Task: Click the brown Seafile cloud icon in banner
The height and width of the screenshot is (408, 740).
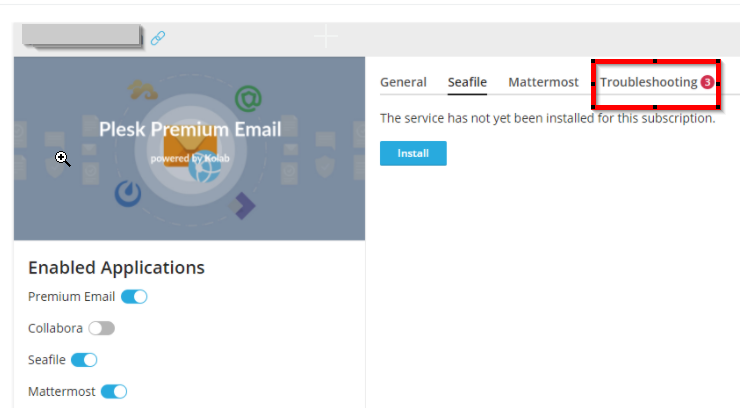Action: point(143,90)
